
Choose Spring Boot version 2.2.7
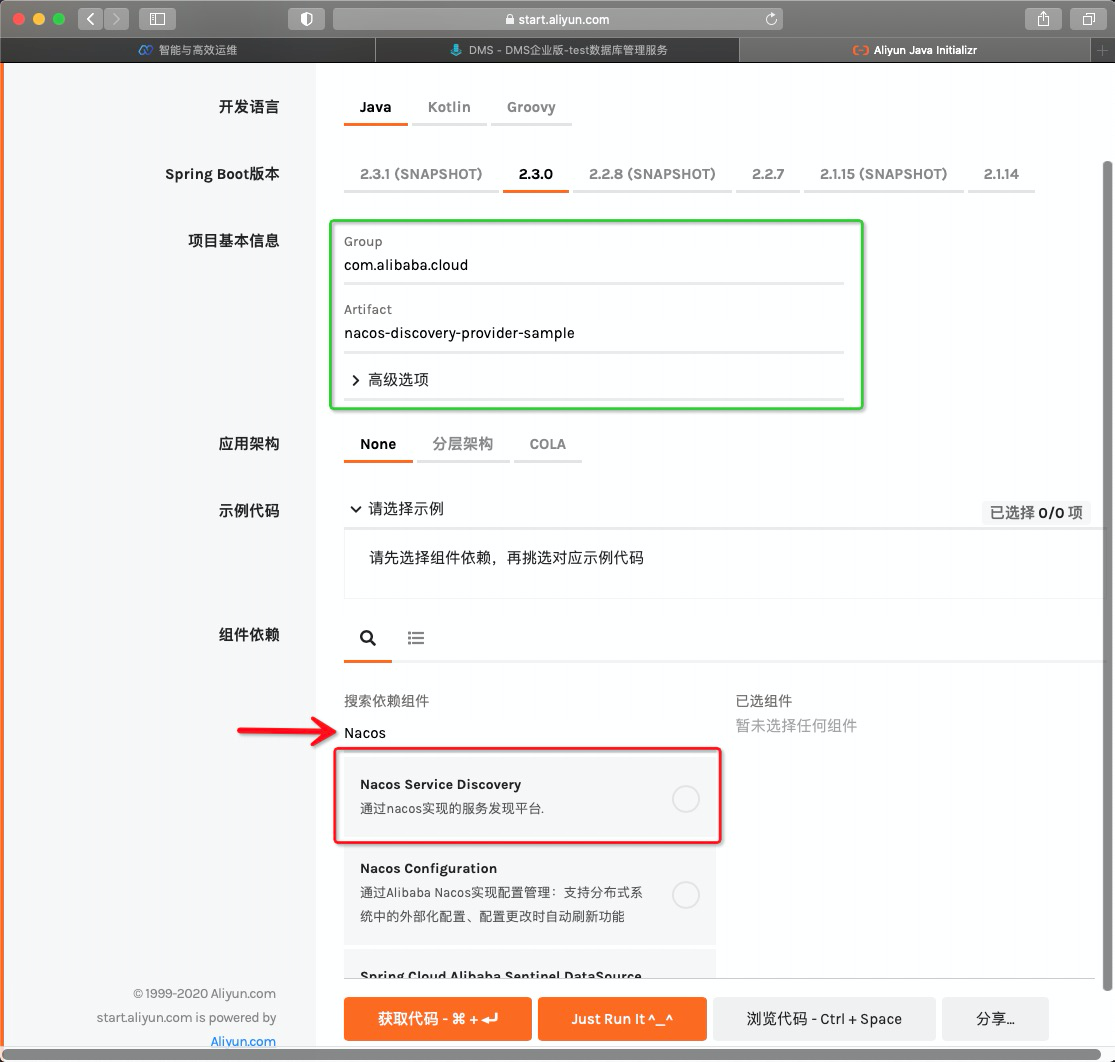click(768, 174)
